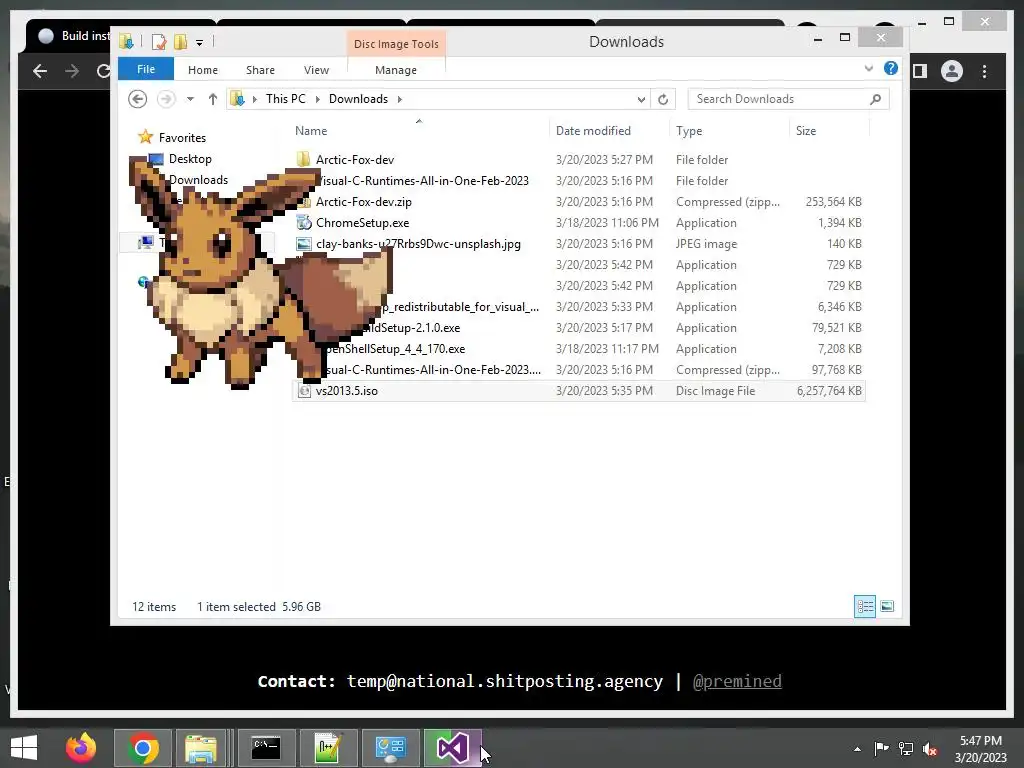Click 'Downloads' in the address breadcrumb
Image resolution: width=1024 pixels, height=768 pixels.
358,99
